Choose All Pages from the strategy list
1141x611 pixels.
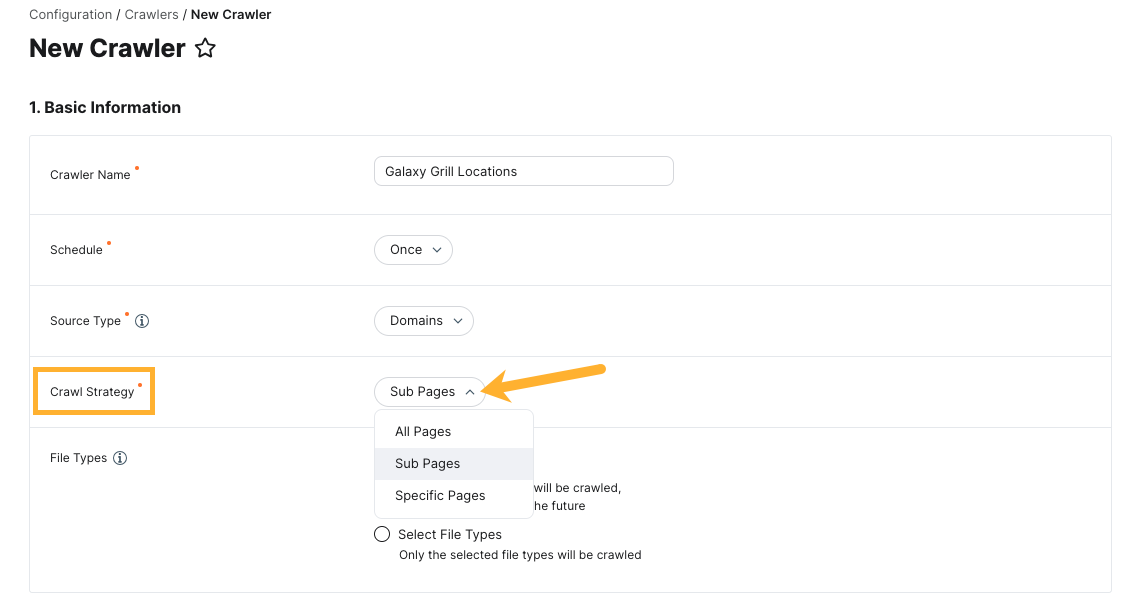pos(454,431)
